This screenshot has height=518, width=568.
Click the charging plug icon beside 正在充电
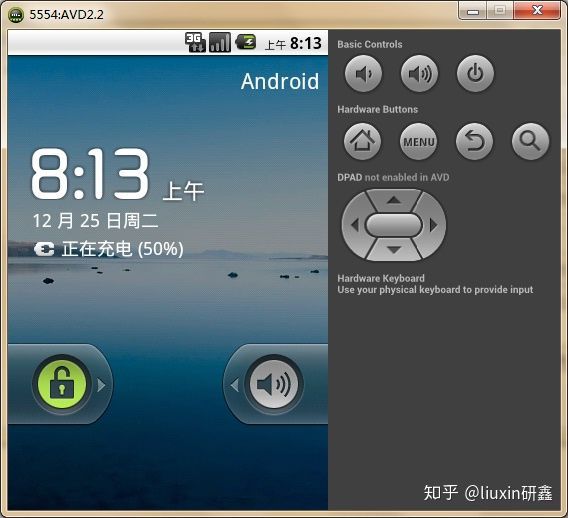(44, 249)
